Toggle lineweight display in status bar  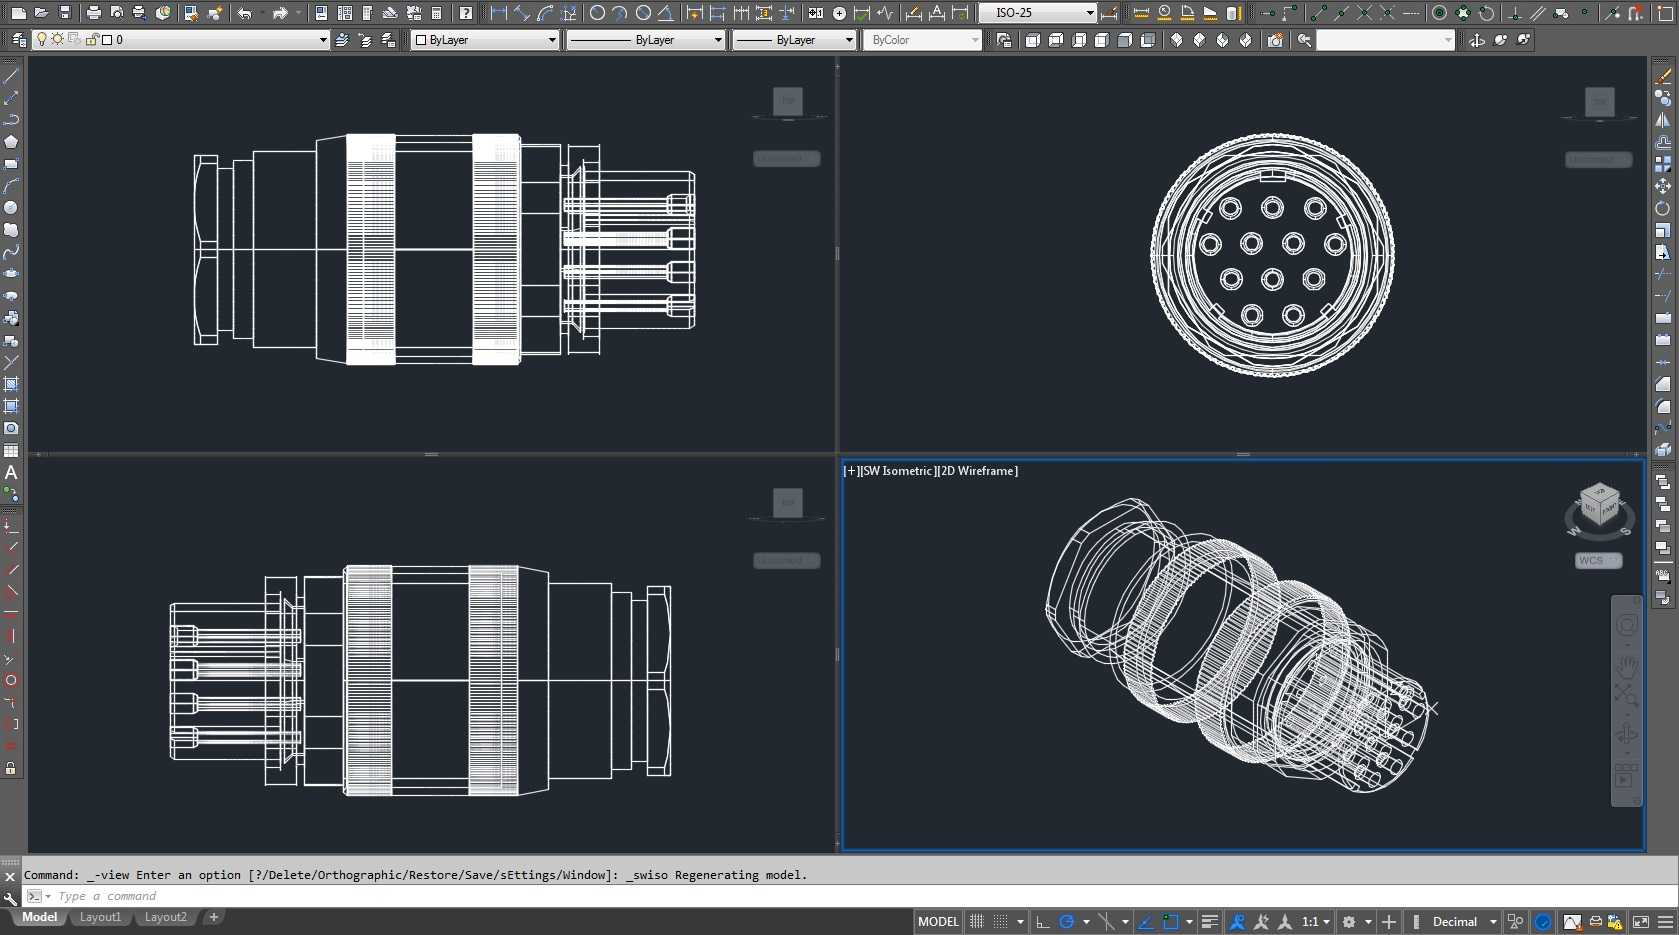click(1209, 922)
